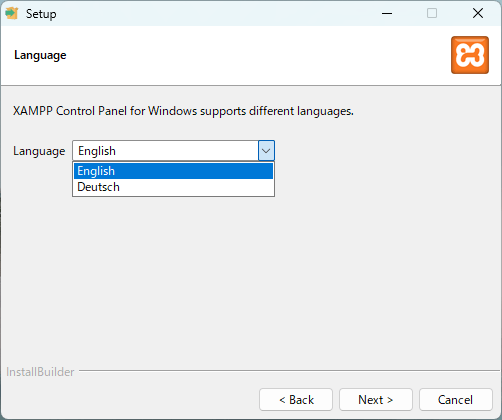The image size is (502, 420).
Task: Close the Setup window with X
Action: pyautogui.click(x=478, y=13)
